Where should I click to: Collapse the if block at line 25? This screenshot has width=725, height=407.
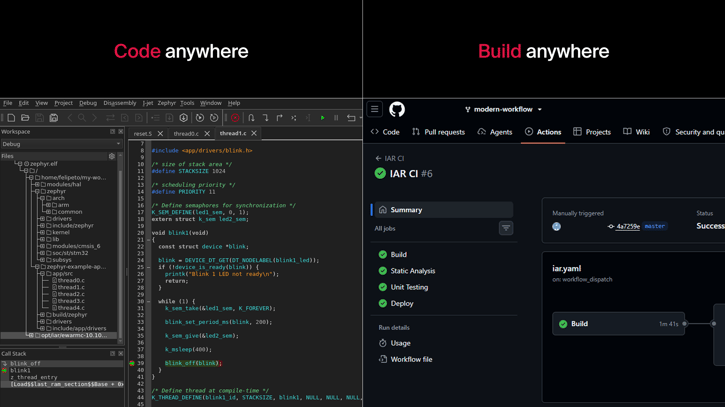(148, 267)
